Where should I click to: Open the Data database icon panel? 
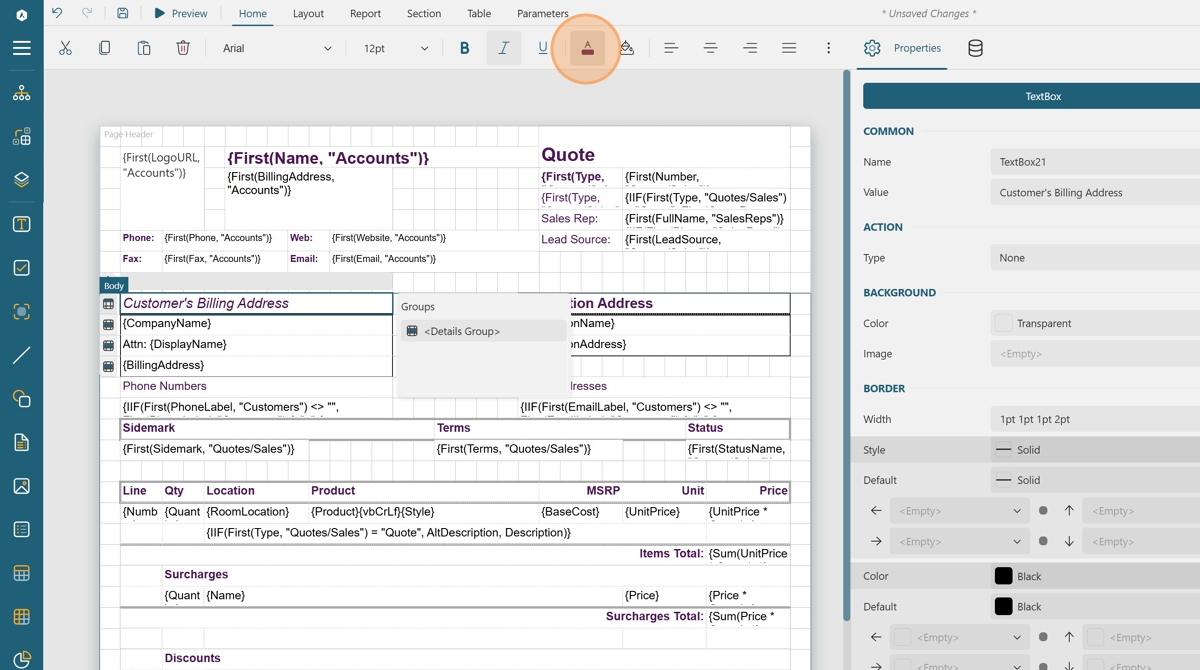point(975,48)
